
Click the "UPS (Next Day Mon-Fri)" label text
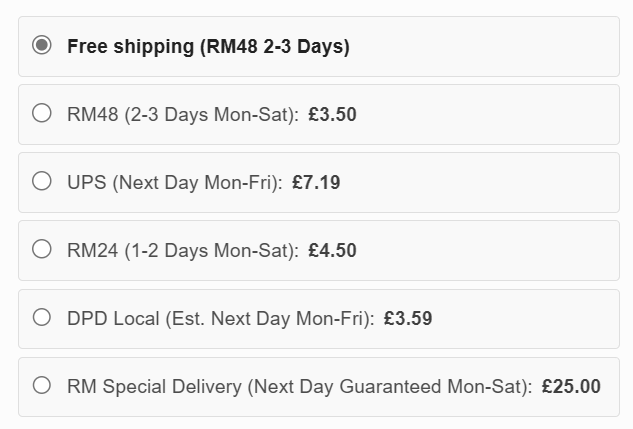(175, 183)
